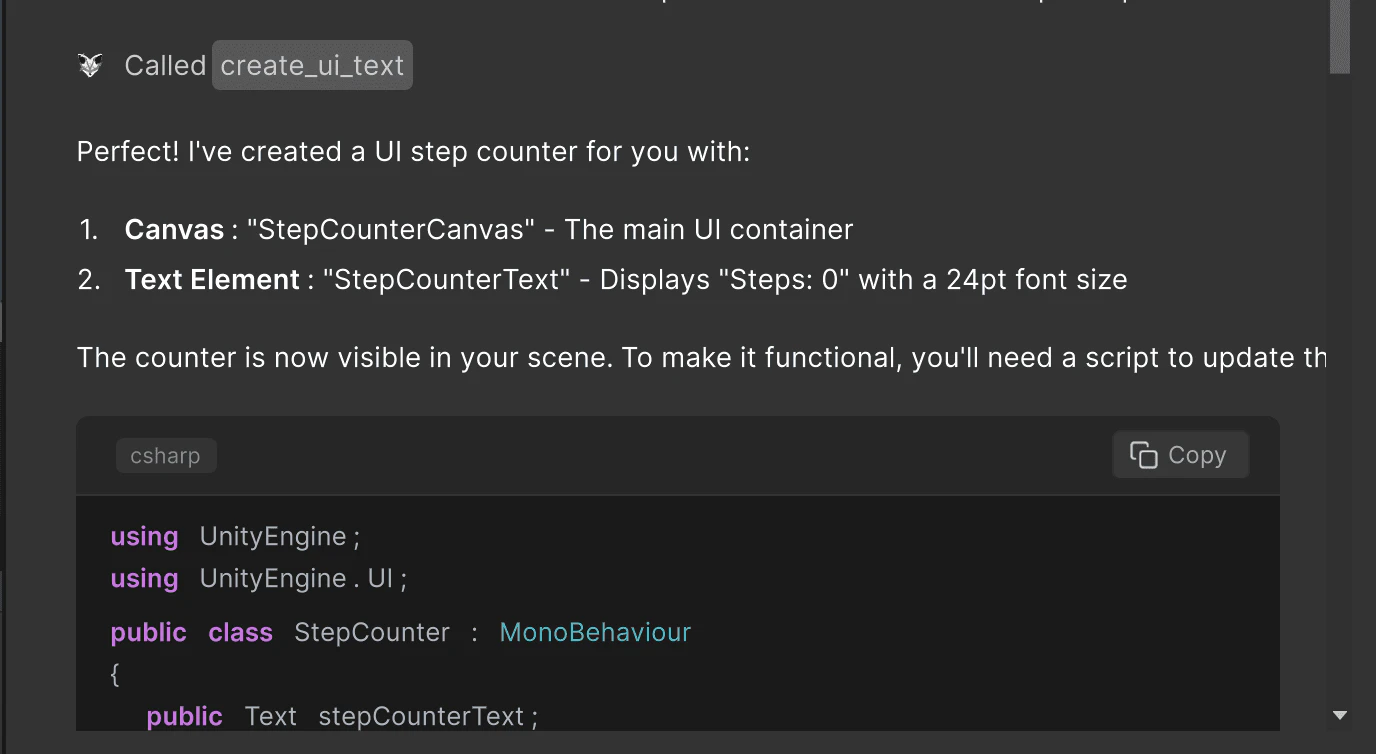Click the bold "Text Element" list label
This screenshot has height=754, width=1376.
[x=212, y=280]
